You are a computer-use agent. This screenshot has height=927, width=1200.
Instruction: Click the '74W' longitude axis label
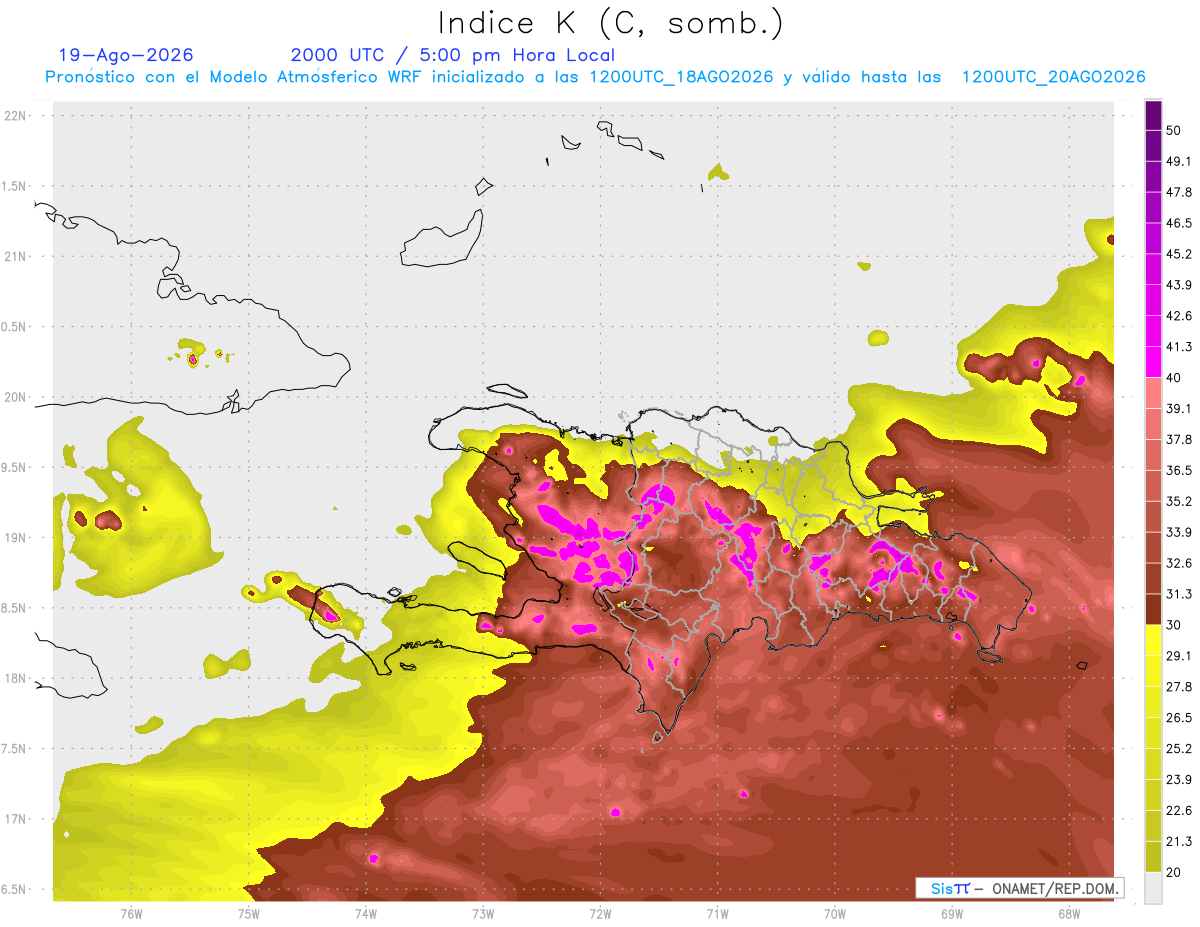(x=366, y=914)
